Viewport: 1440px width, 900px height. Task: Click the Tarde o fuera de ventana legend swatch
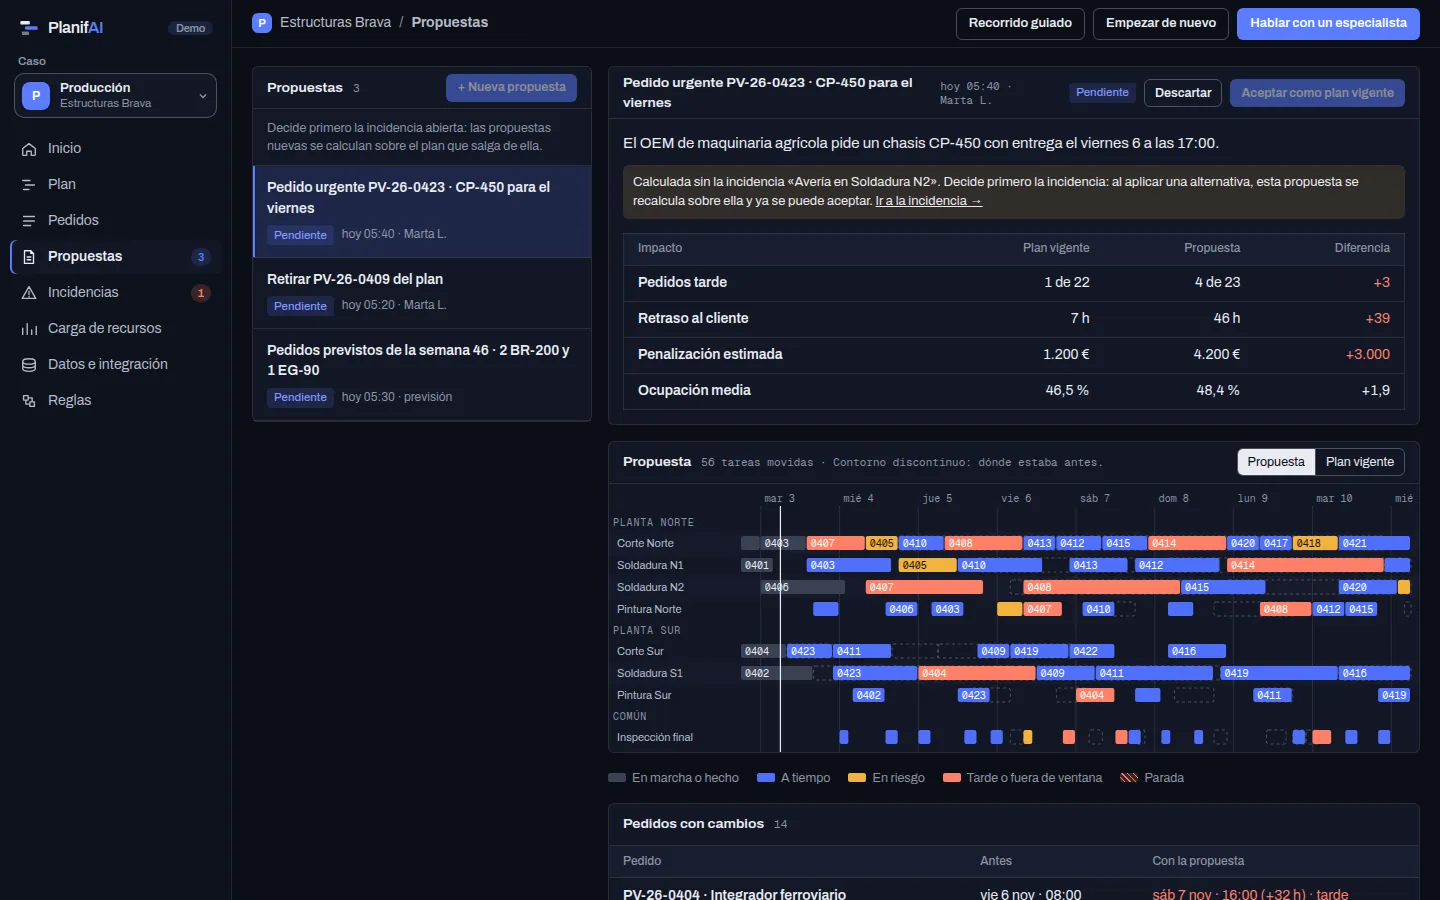tap(952, 778)
